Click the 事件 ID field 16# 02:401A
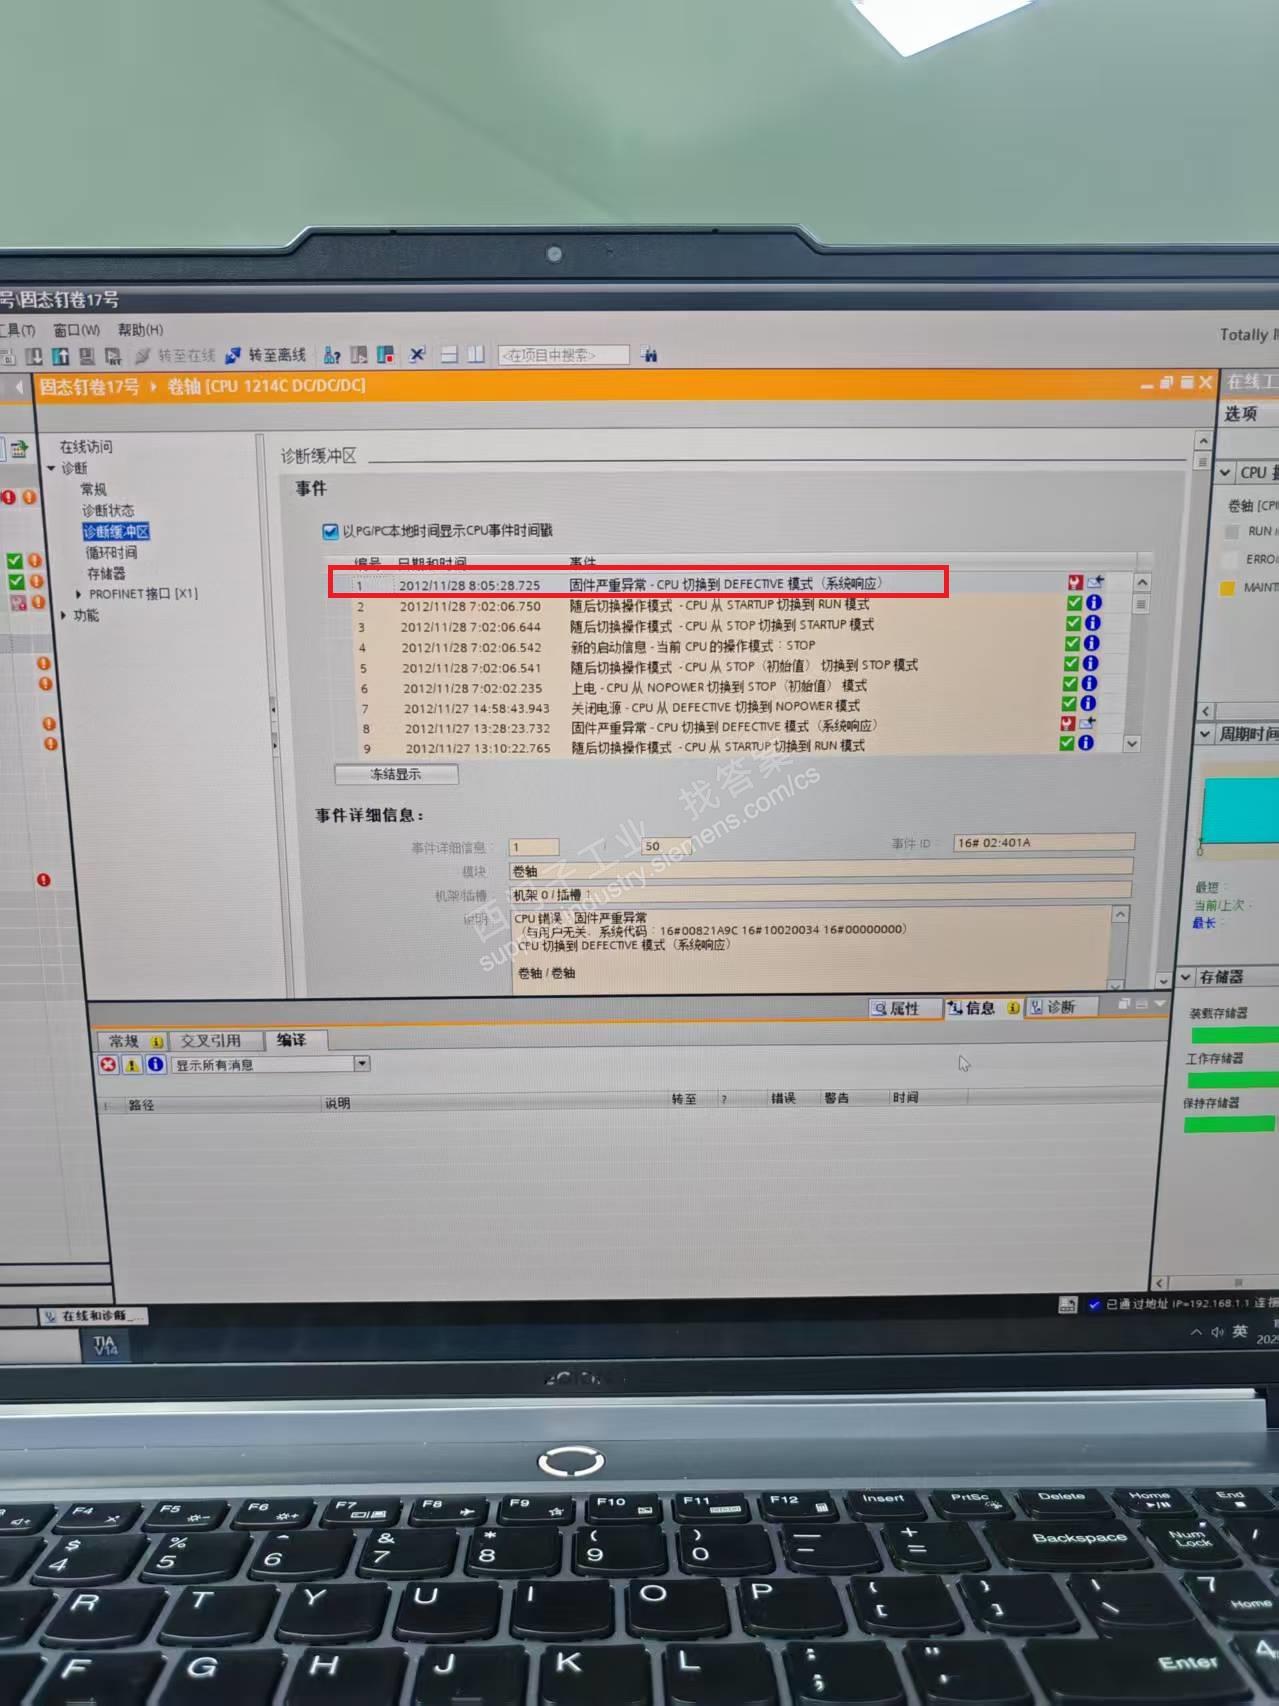This screenshot has width=1279, height=1706. (x=1043, y=843)
